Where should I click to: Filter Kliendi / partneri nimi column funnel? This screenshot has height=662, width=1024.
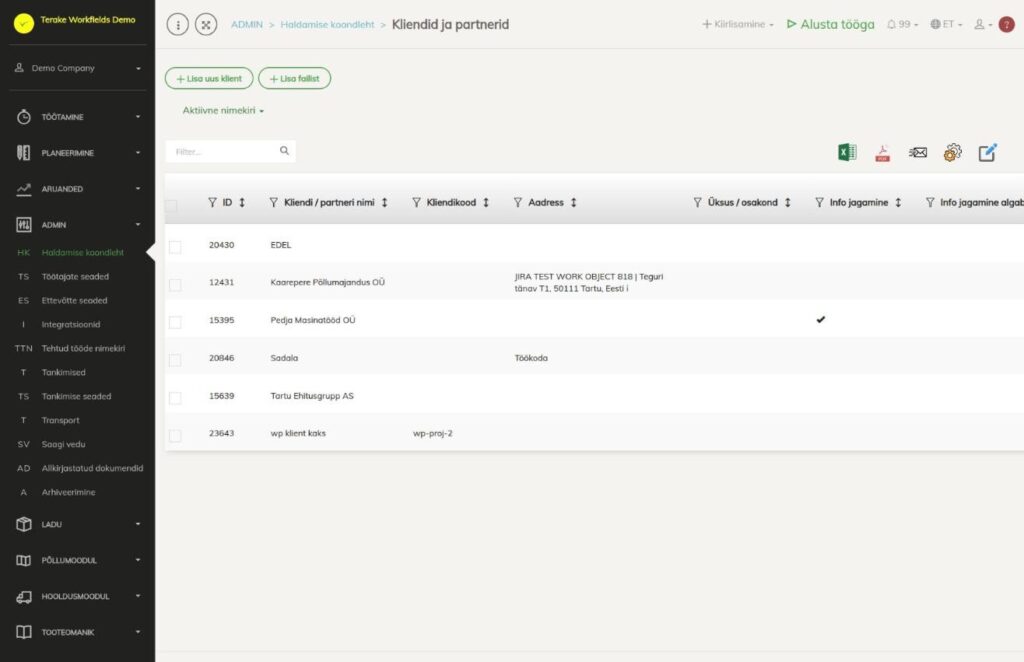(274, 202)
